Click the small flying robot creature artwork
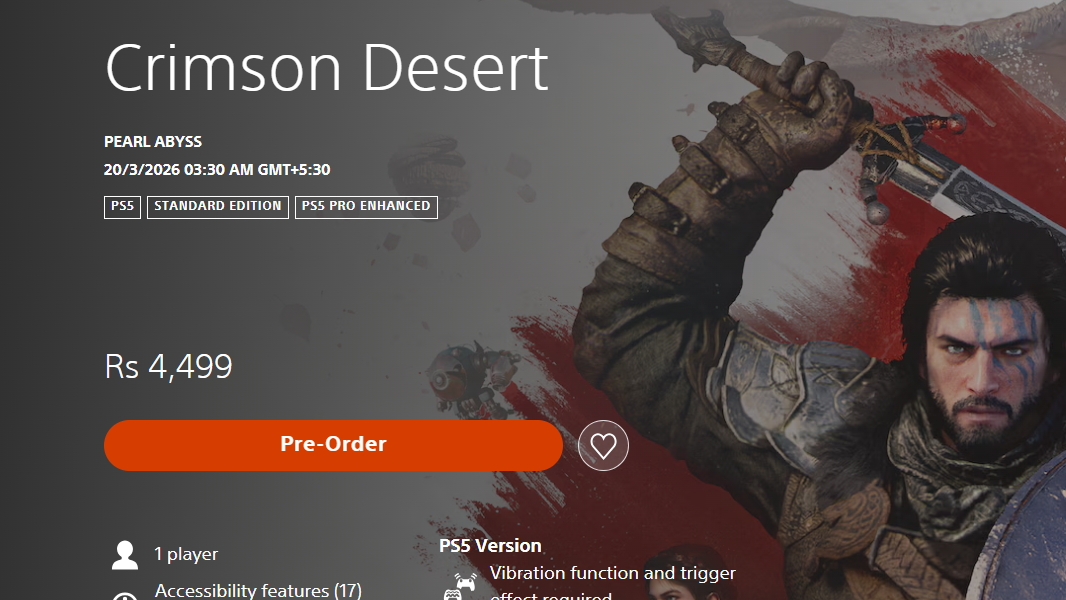Screen dimensions: 1066x600 tap(469, 378)
